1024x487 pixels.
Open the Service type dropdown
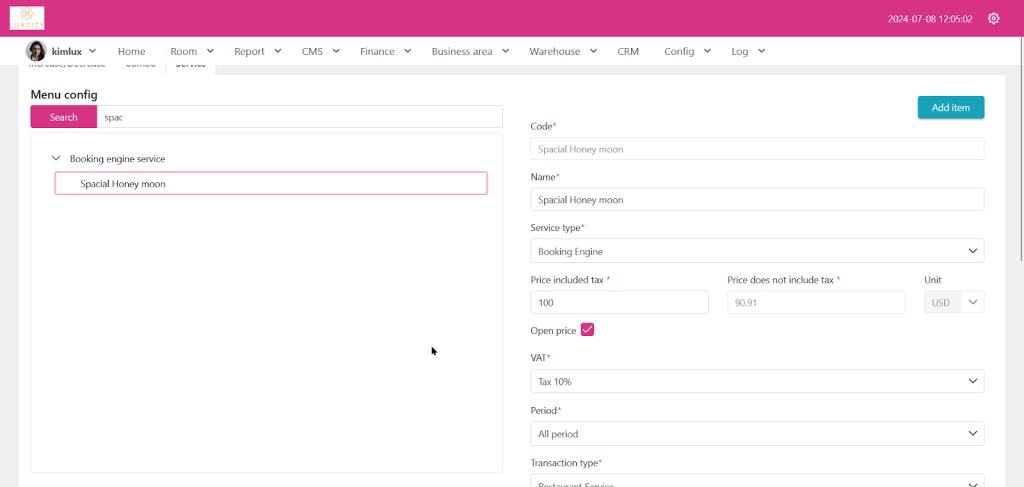[x=756, y=251]
